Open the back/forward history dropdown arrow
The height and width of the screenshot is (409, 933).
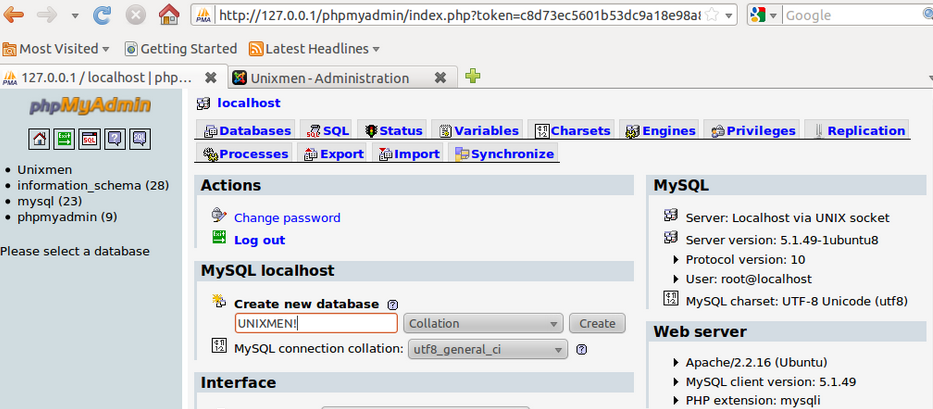[75, 15]
